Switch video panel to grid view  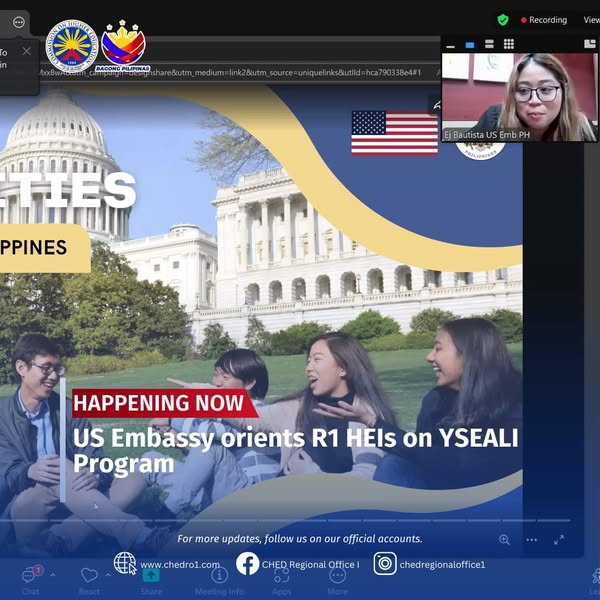(509, 44)
